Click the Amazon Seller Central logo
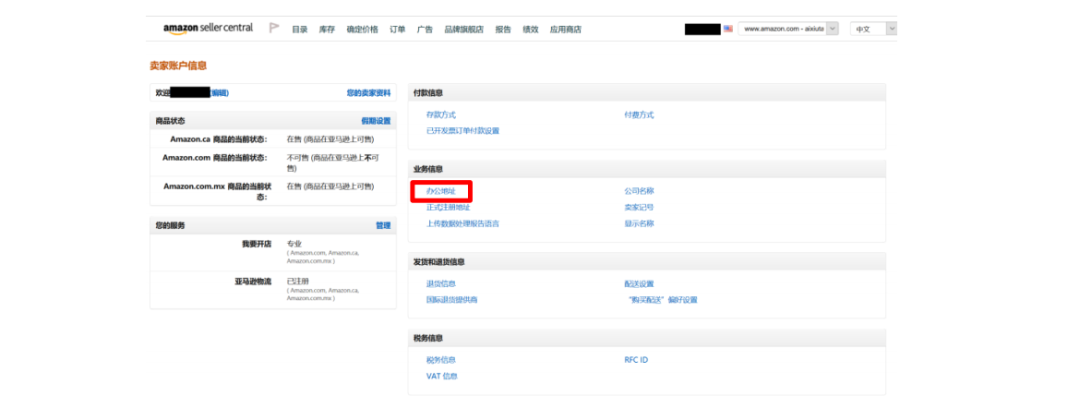This screenshot has width=1080, height=408. point(208,28)
